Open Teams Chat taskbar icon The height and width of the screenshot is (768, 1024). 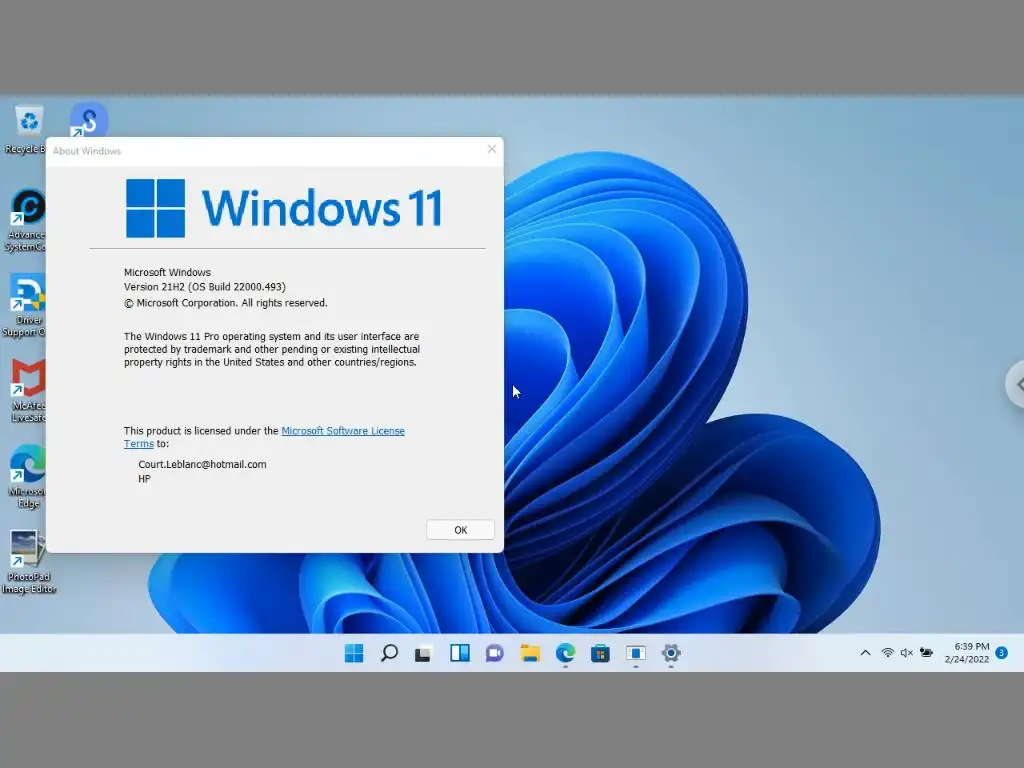(x=494, y=653)
